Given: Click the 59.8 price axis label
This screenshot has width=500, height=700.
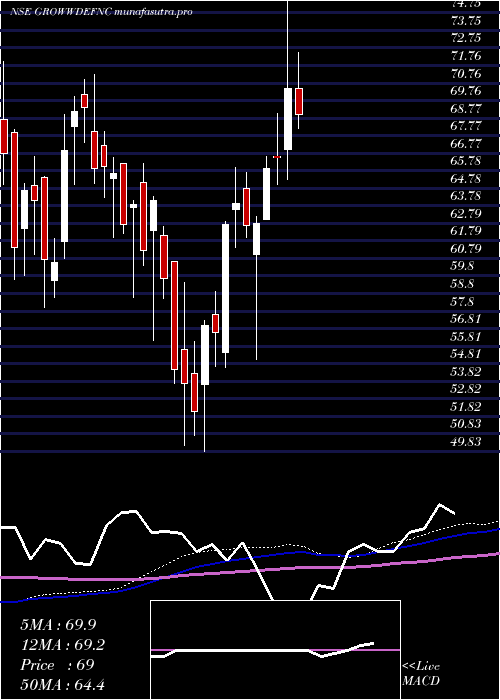Looking at the screenshot, I should click(462, 266).
